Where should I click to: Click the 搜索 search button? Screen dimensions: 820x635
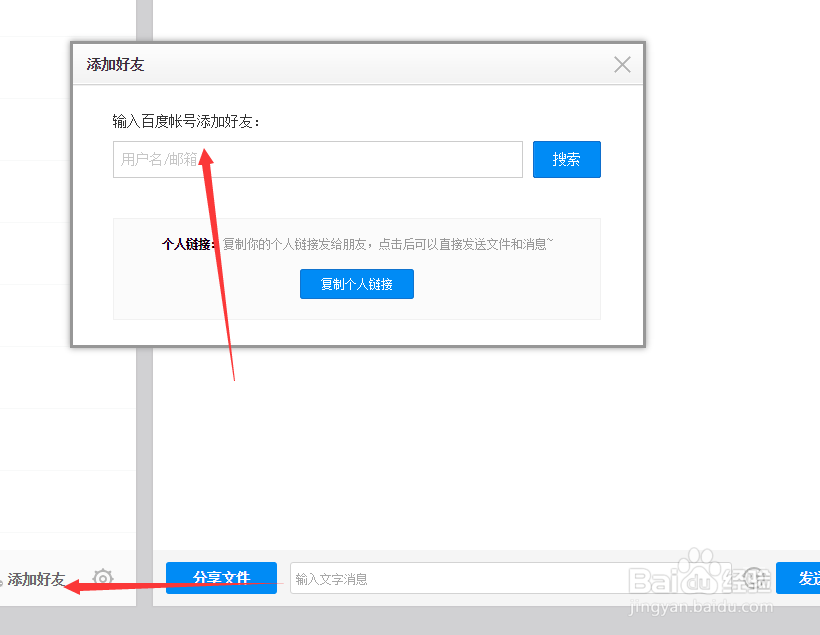coord(567,159)
